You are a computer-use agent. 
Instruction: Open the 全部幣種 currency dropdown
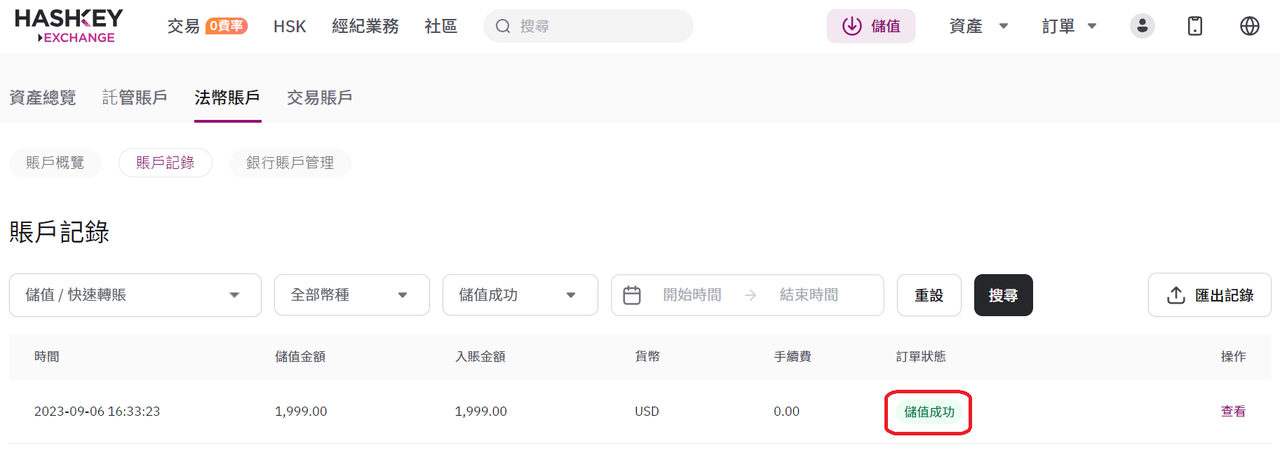click(351, 295)
